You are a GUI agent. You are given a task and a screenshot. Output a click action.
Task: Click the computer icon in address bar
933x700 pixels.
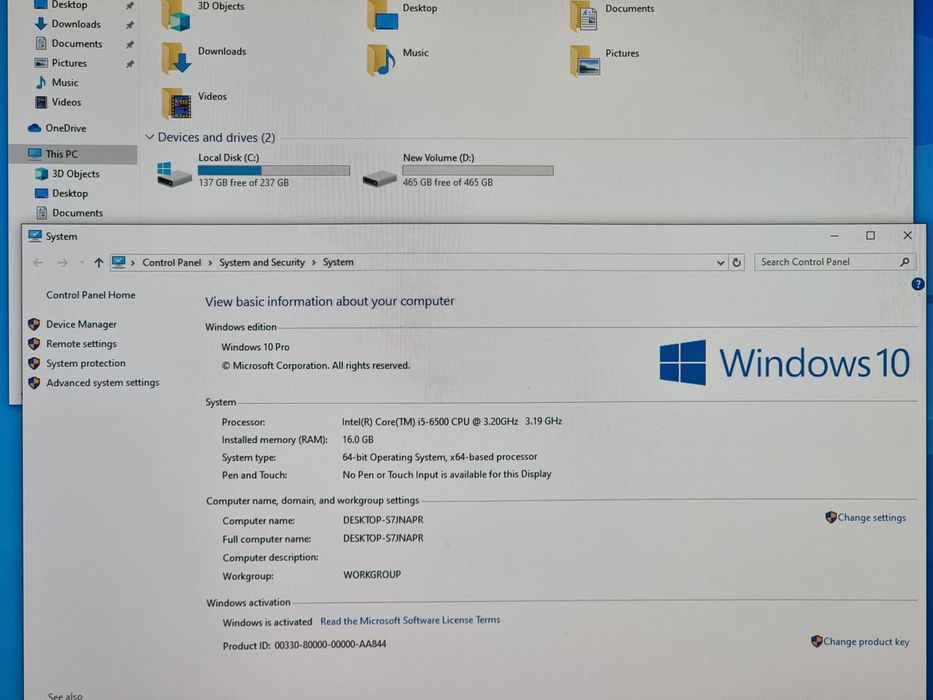pos(119,262)
